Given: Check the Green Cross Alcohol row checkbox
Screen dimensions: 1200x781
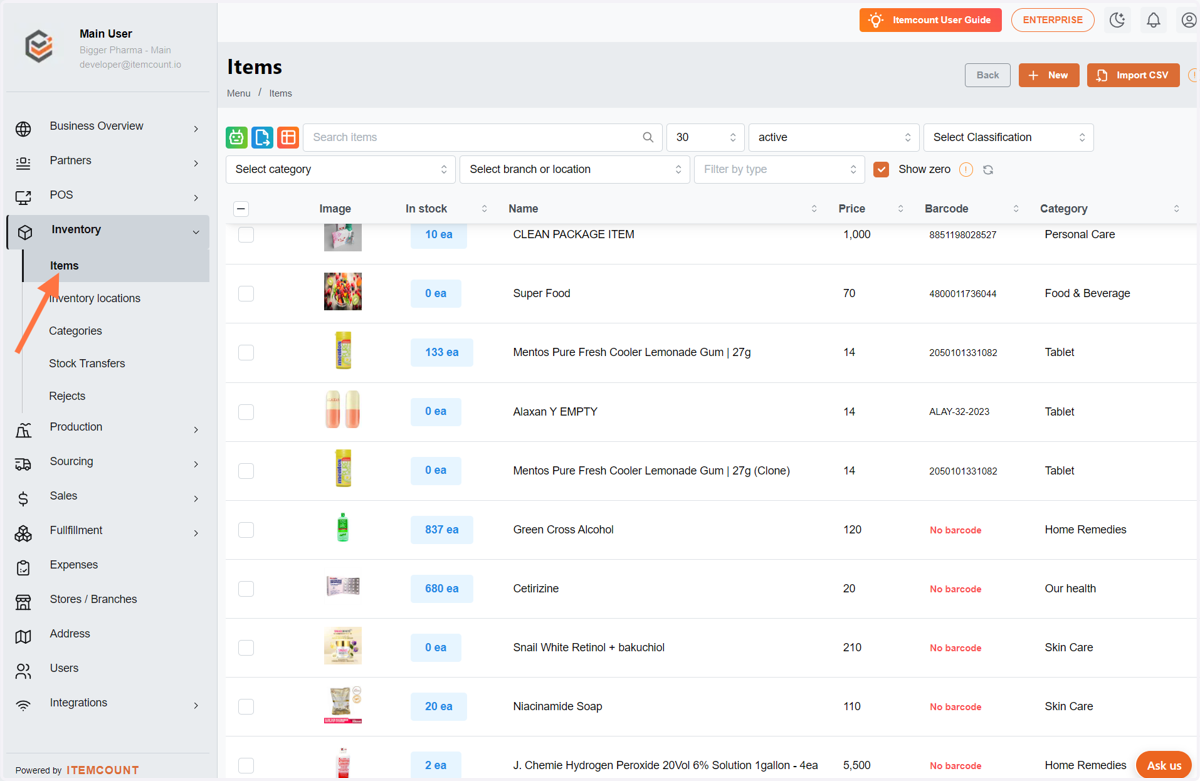Looking at the screenshot, I should pos(246,530).
